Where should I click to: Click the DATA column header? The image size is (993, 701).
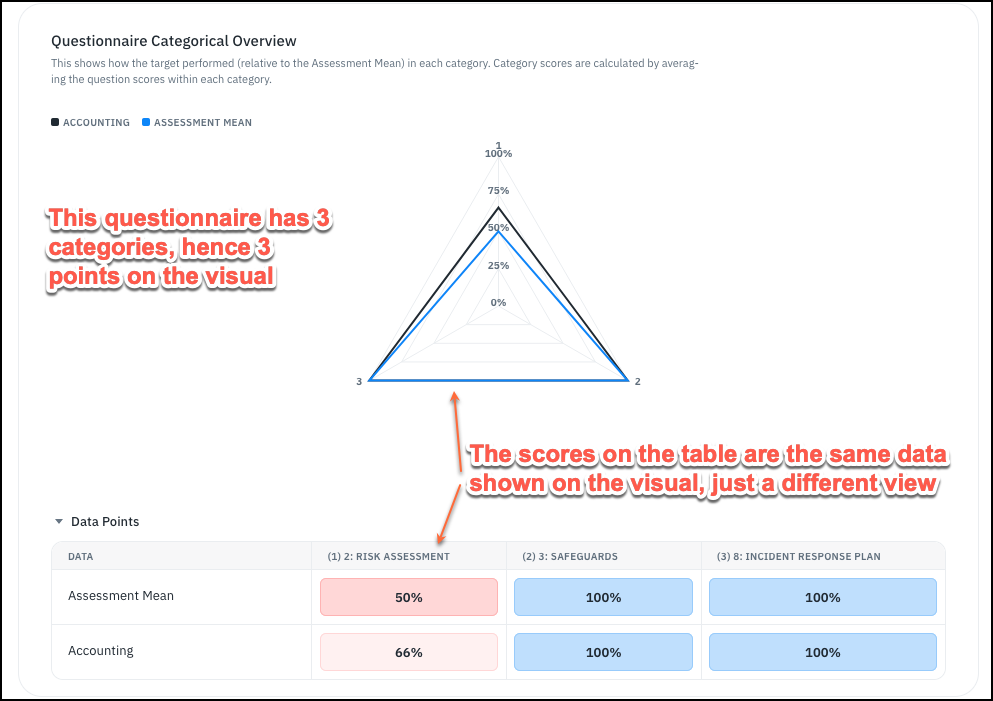point(80,557)
